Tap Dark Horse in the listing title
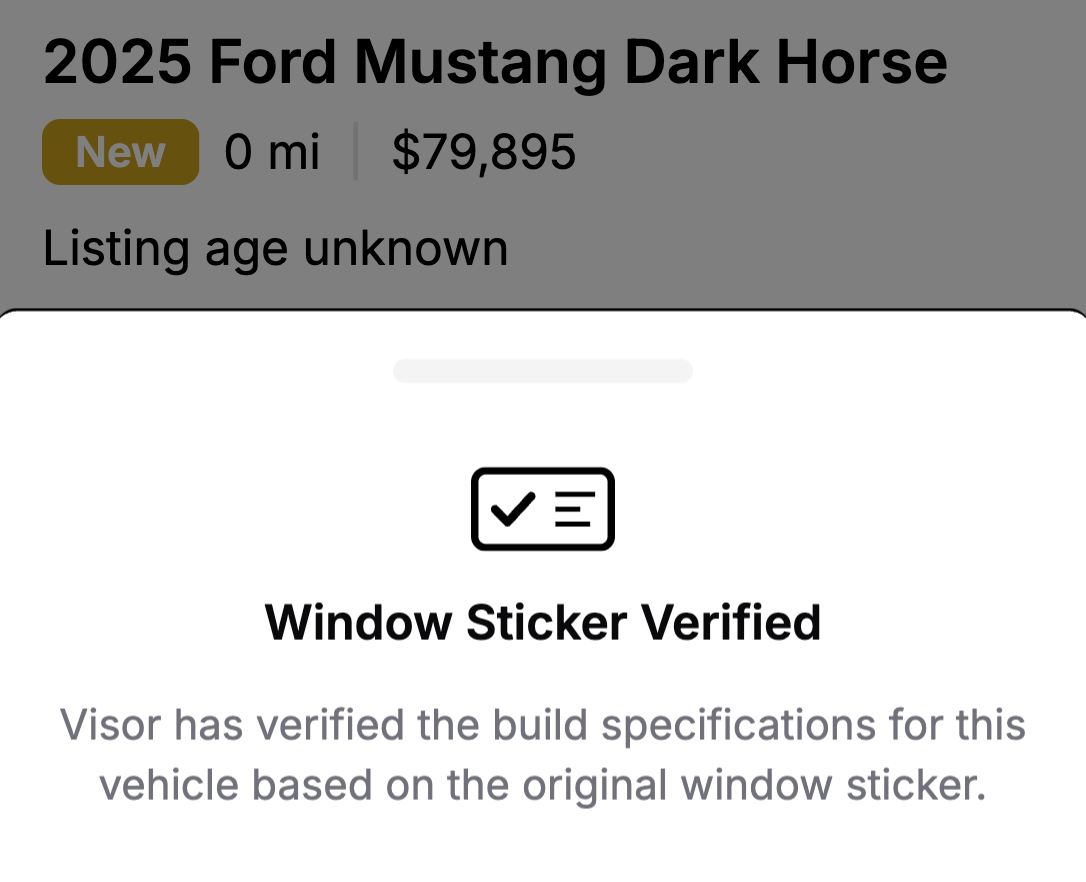 (785, 62)
